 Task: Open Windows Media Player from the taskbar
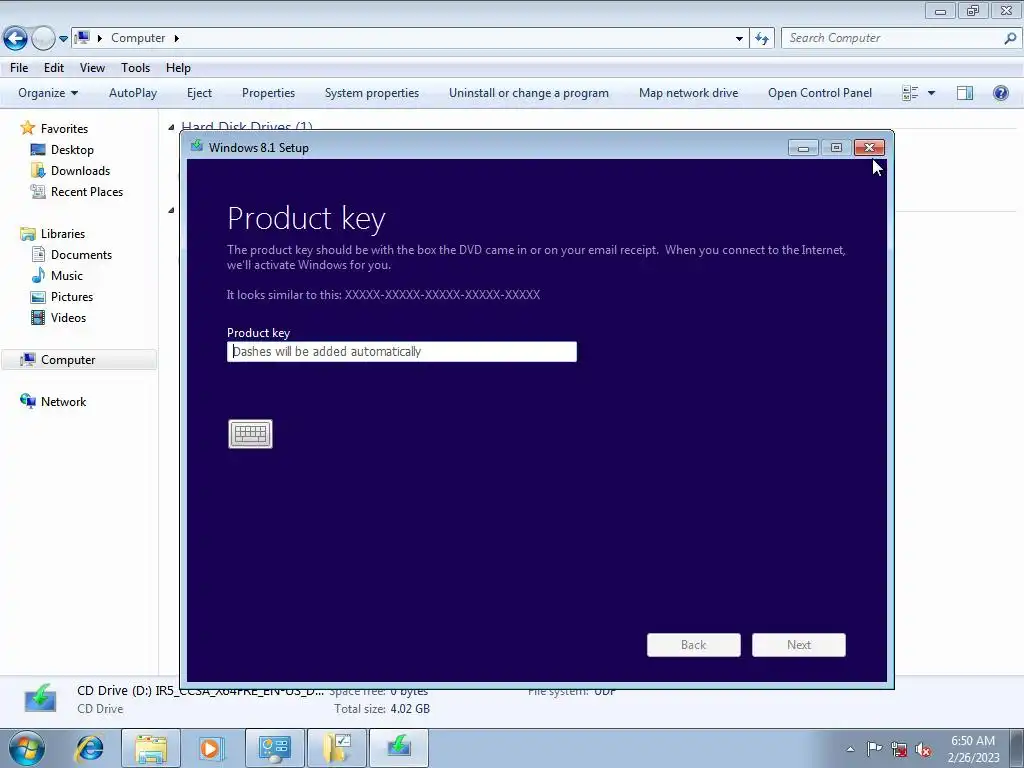coord(212,748)
